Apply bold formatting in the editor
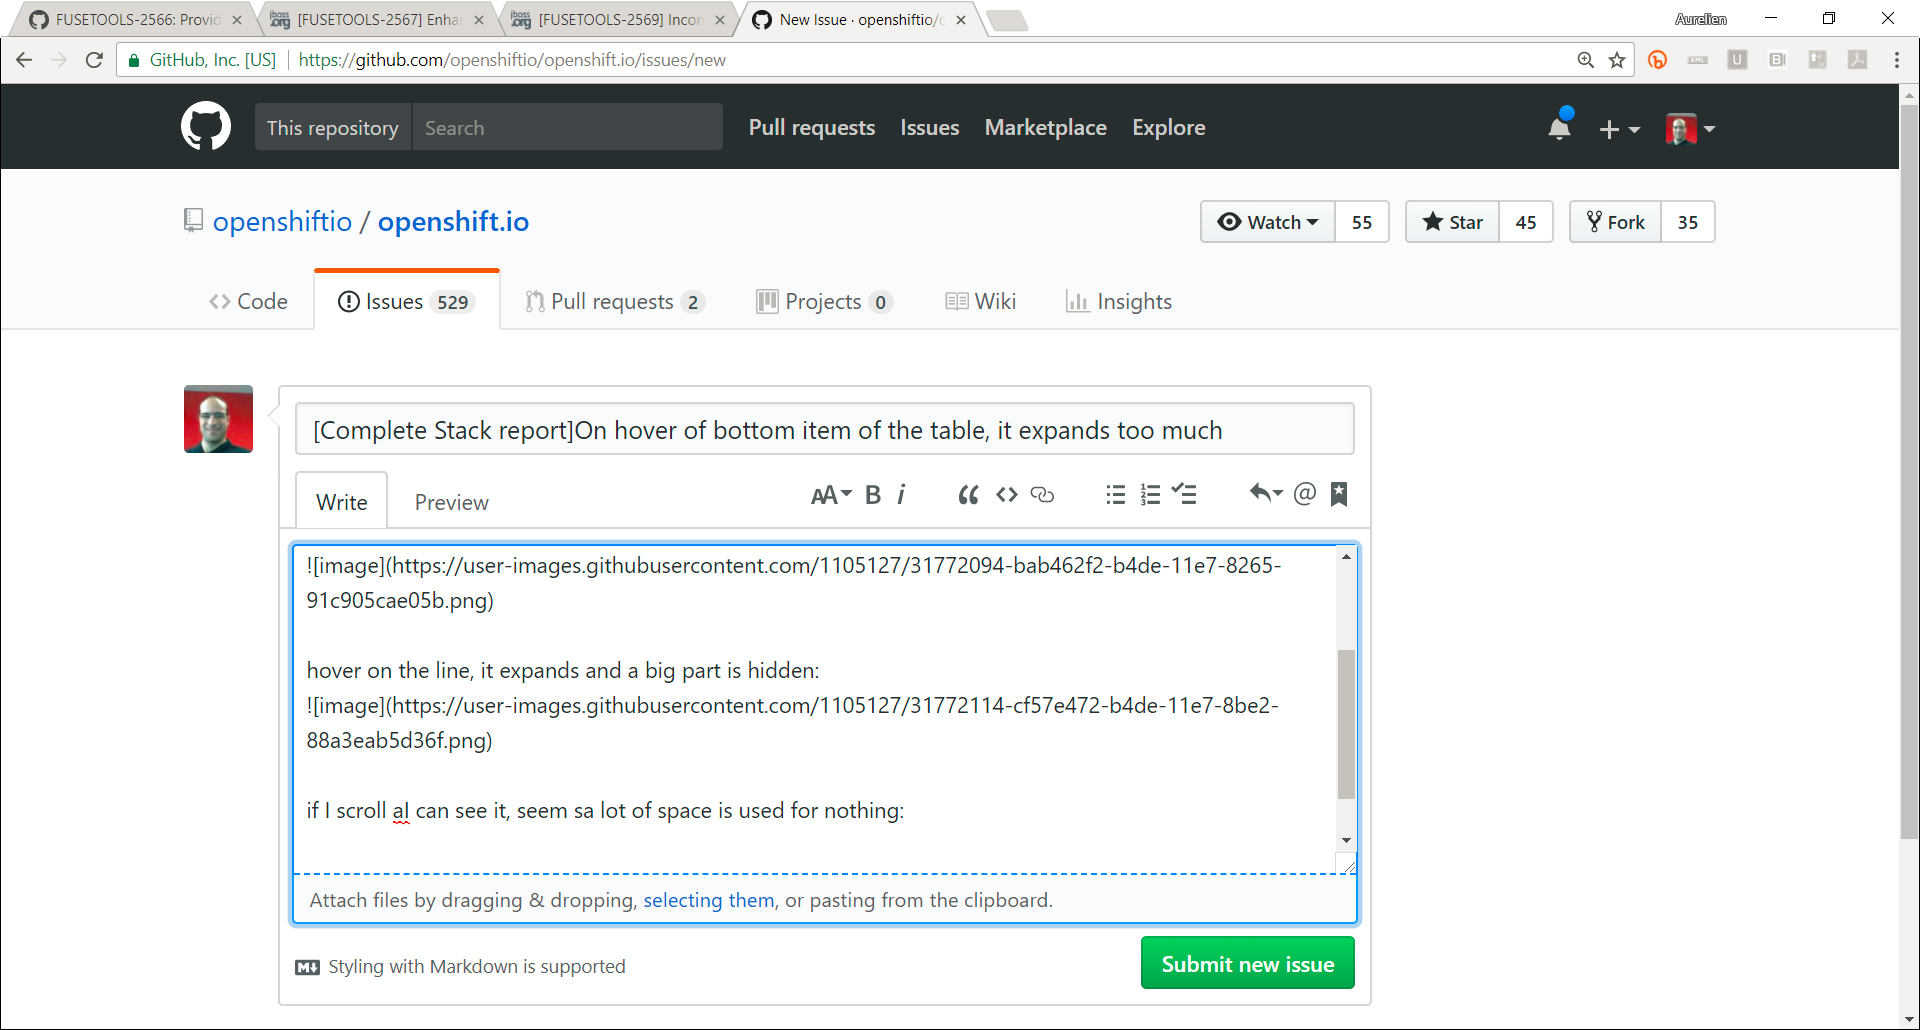Viewport: 1920px width, 1030px height. click(x=873, y=494)
